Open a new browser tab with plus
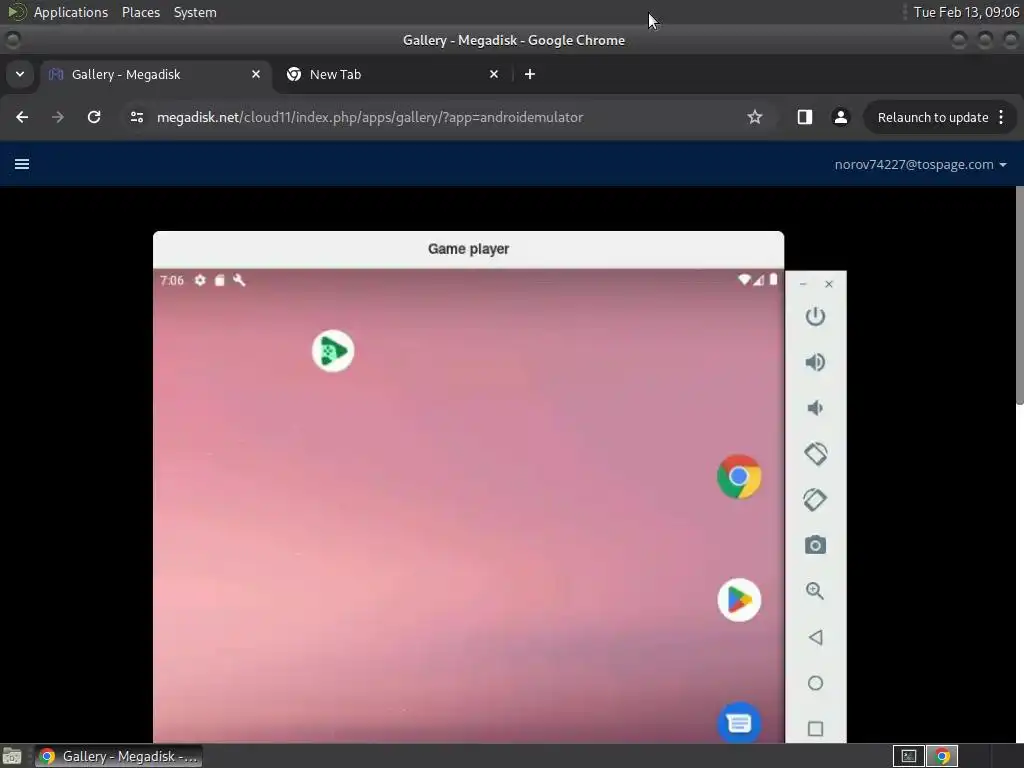This screenshot has width=1024, height=768. click(x=530, y=74)
